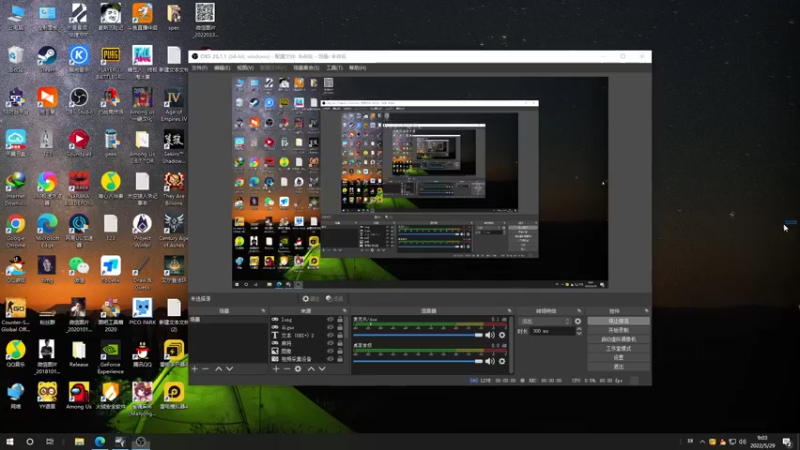Image resolution: width=800 pixels, height=450 pixels.
Task: Adjust the Mic/Aux volume slider
Action: [418, 335]
